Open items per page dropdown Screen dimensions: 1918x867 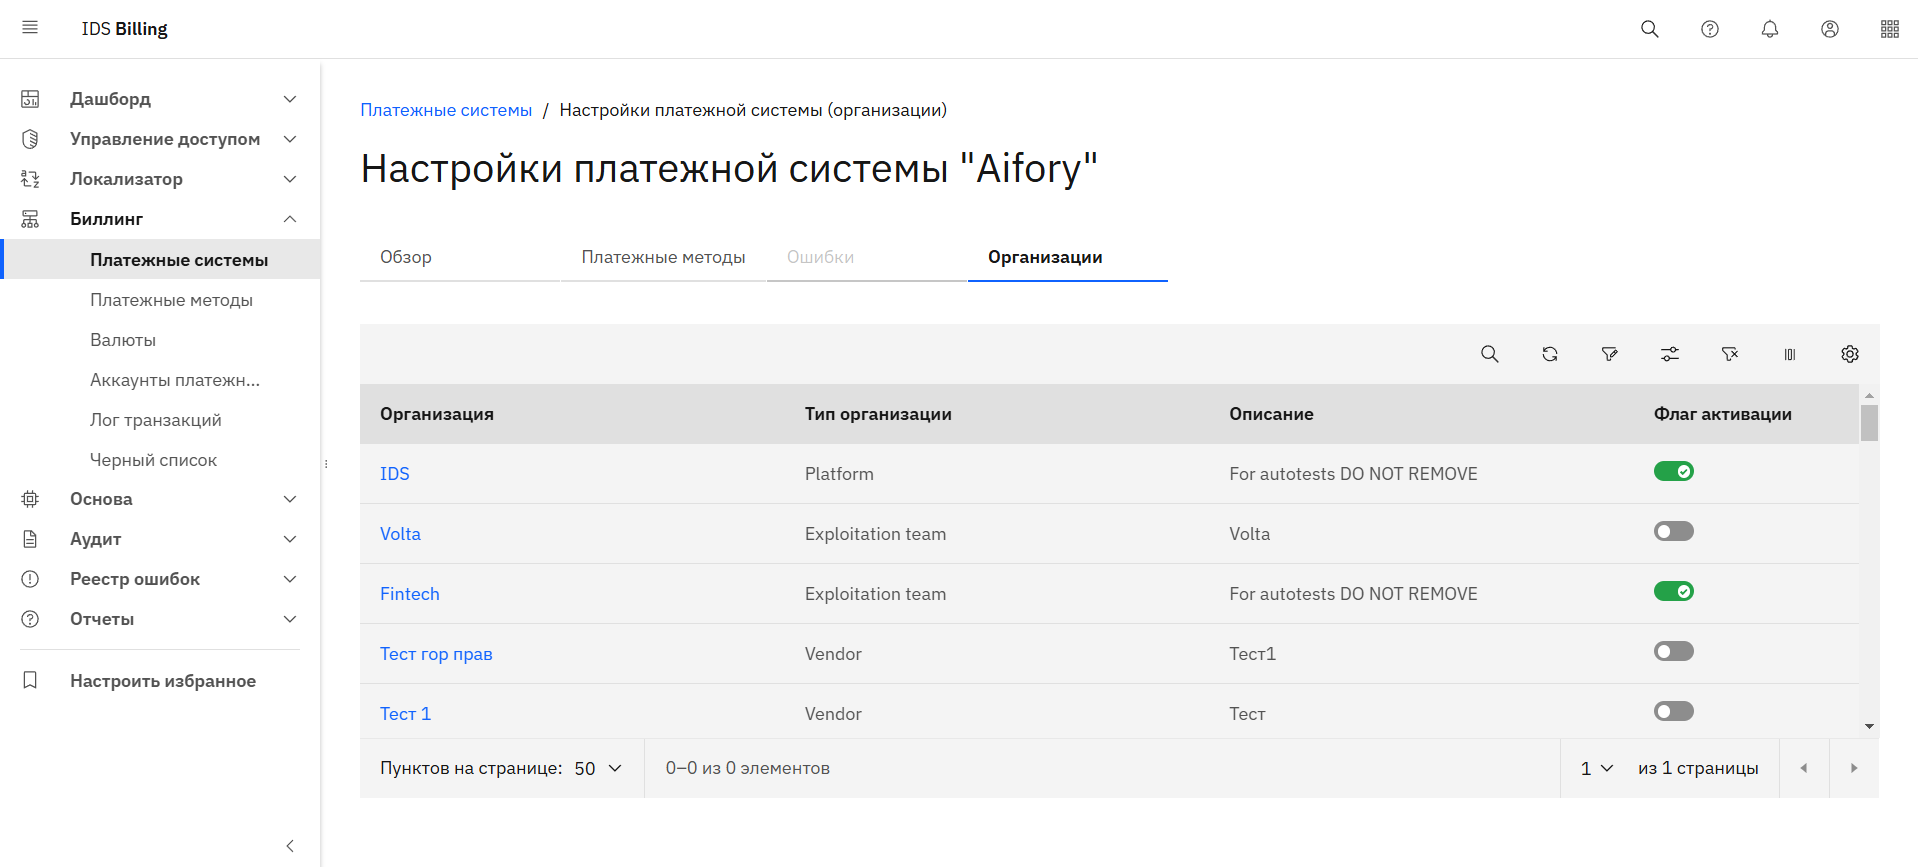[598, 768]
